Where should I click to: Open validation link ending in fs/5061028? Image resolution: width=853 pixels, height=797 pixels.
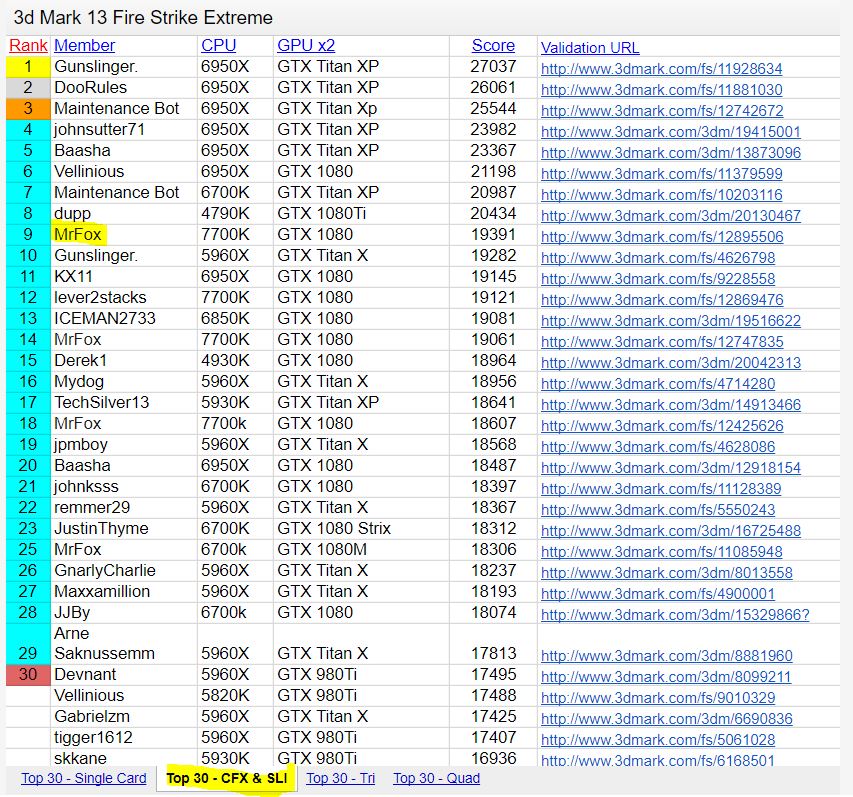tap(658, 740)
